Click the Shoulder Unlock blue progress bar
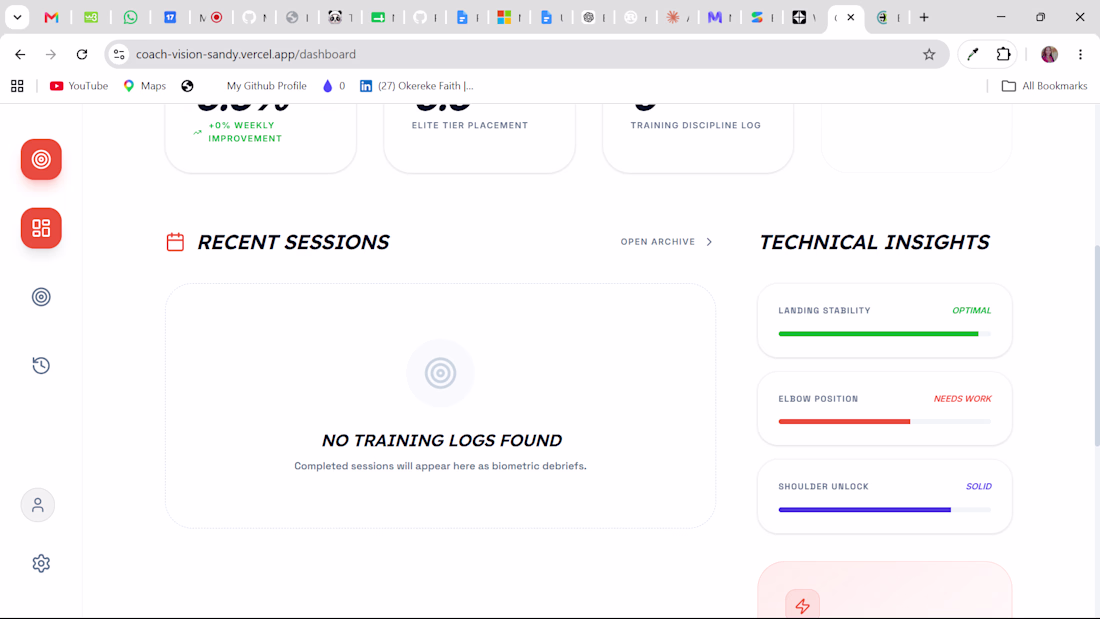Viewport: 1100px width, 619px height. [x=865, y=510]
